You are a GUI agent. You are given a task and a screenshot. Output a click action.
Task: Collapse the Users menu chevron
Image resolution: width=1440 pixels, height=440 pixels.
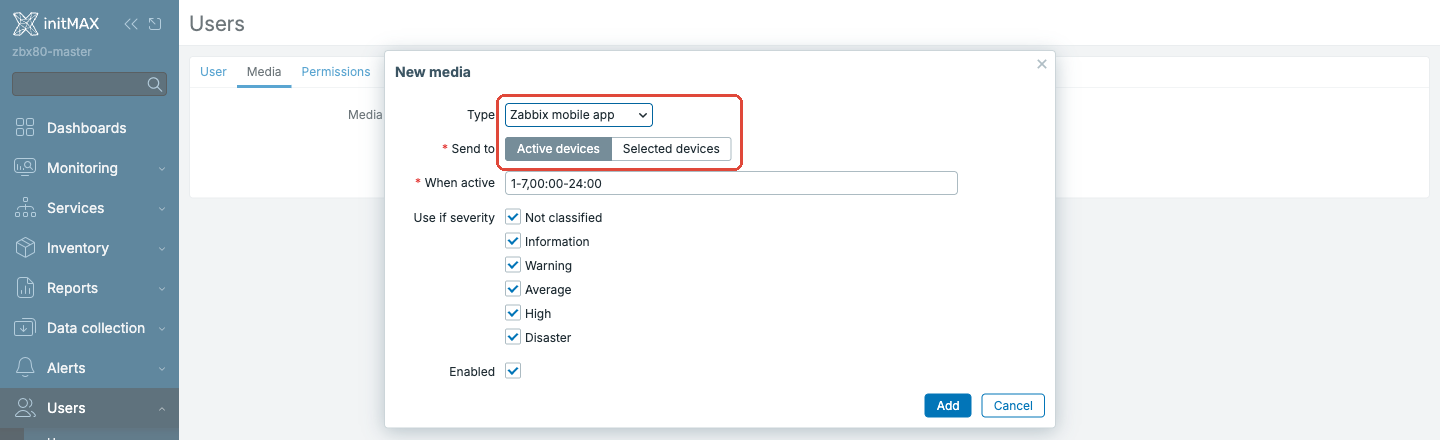tap(162, 408)
